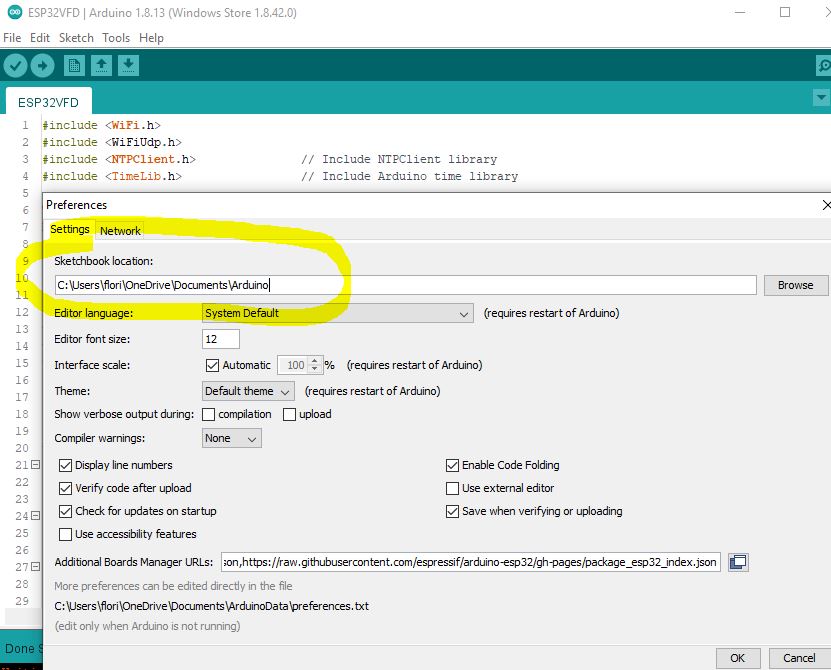
Task: Toggle Automatic interface scale checkbox
Action: pyautogui.click(x=212, y=365)
